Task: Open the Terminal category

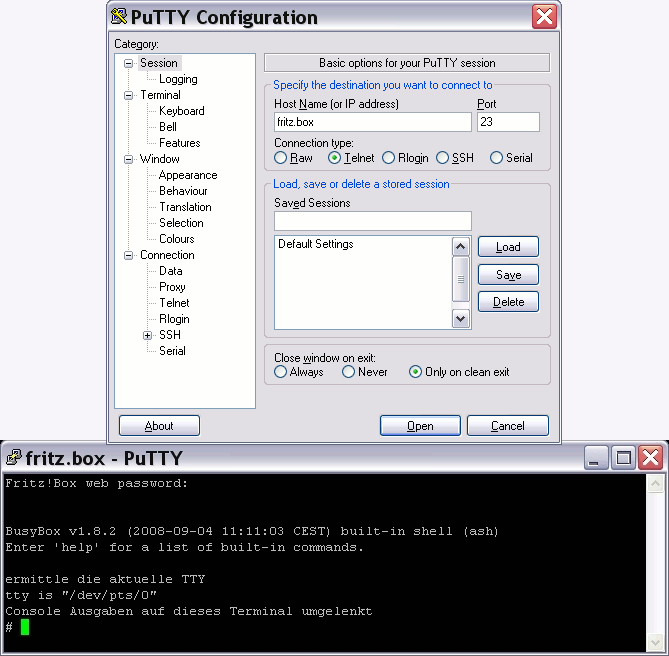Action: click(x=160, y=95)
